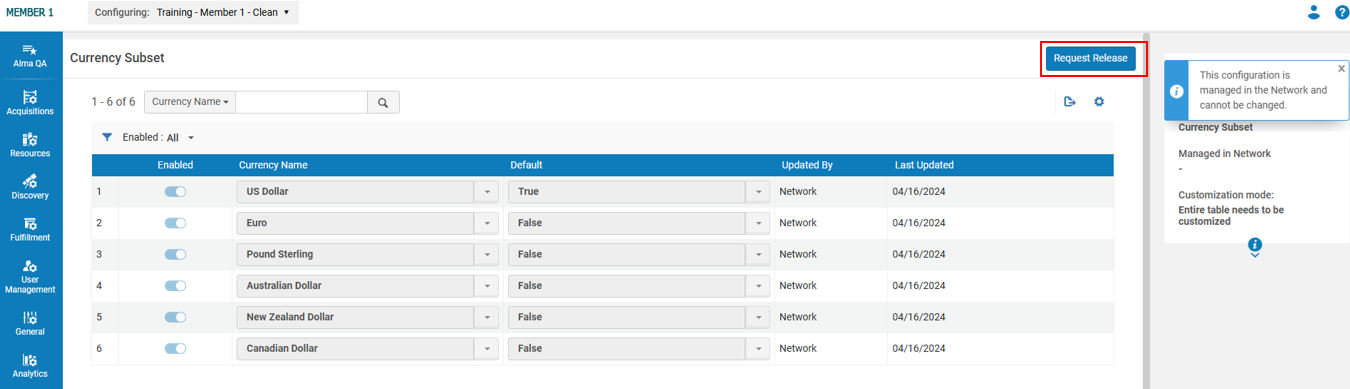Toggle Enabled switch for Pound Sterling
The width and height of the screenshot is (1350, 389).
tap(175, 254)
